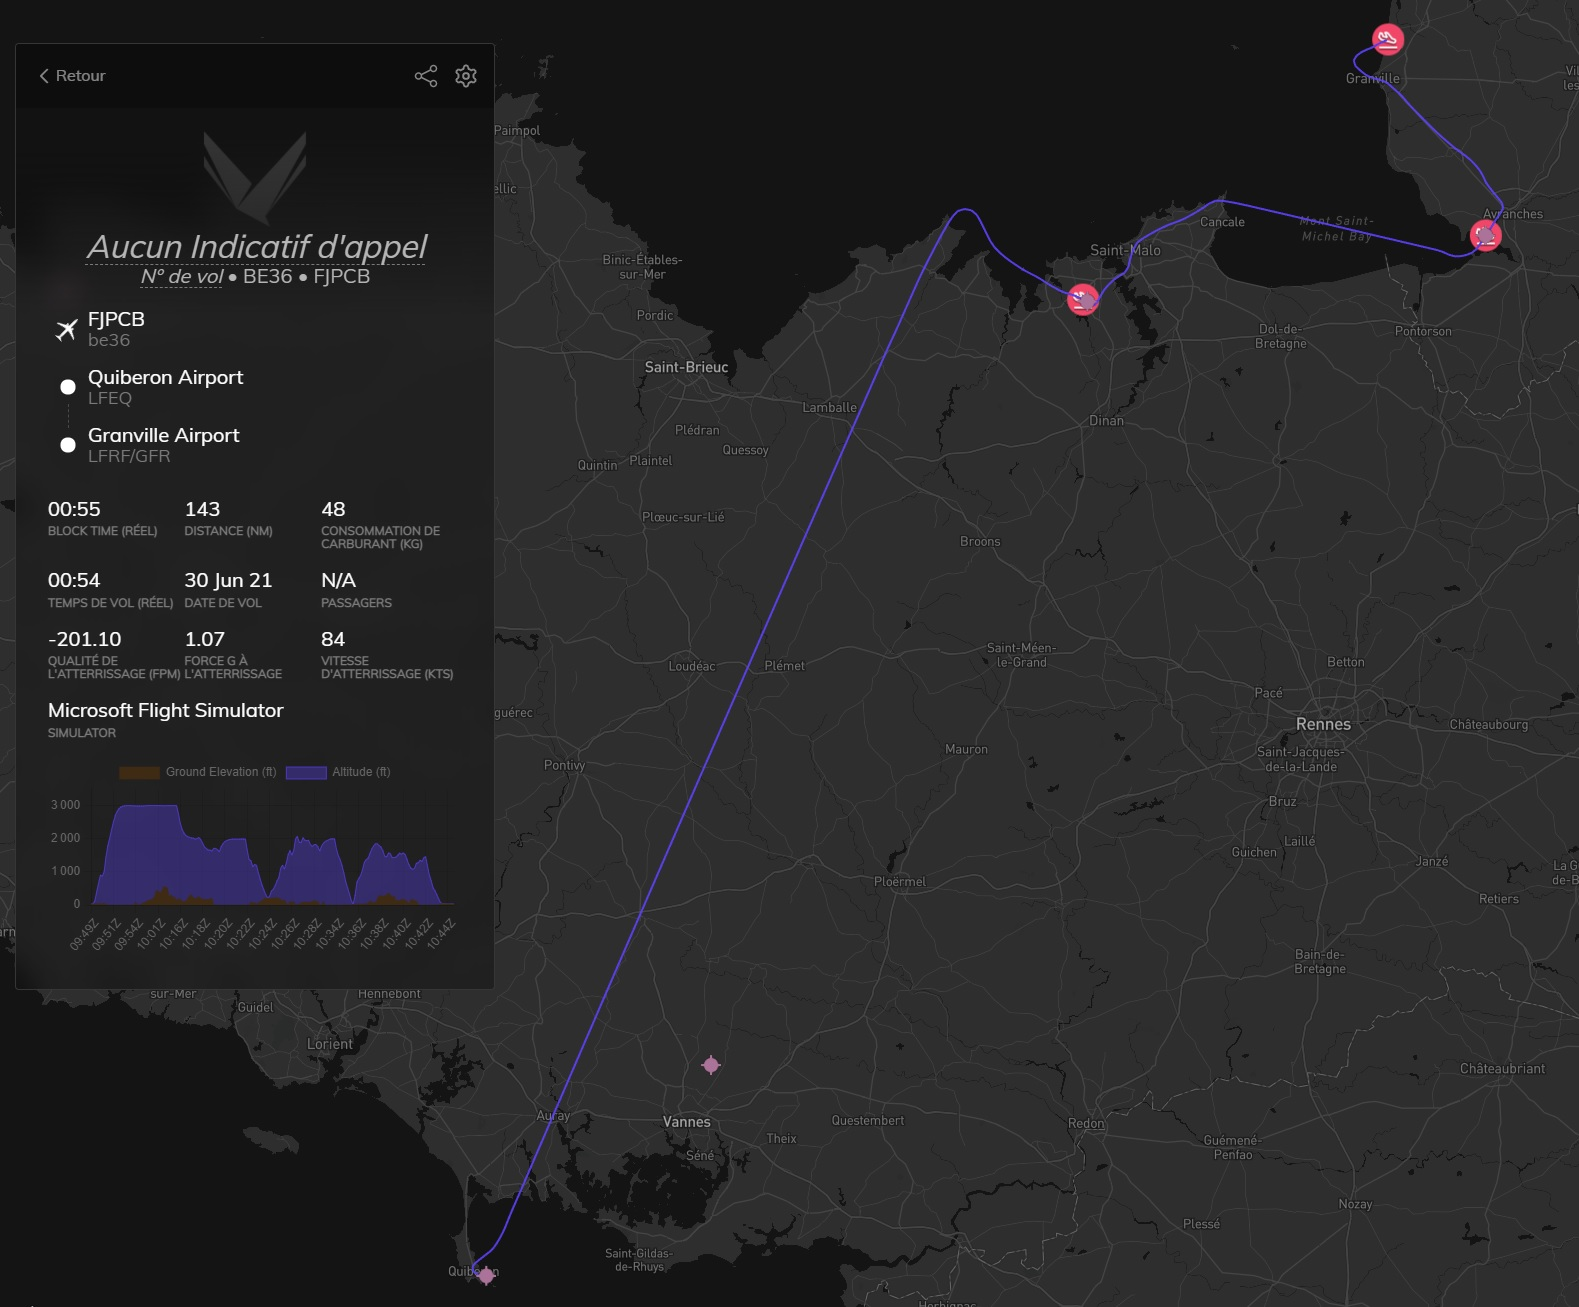Viewport: 1579px width, 1307px height.
Task: Click the departure marker at Quiberon
Action: pos(486,1275)
